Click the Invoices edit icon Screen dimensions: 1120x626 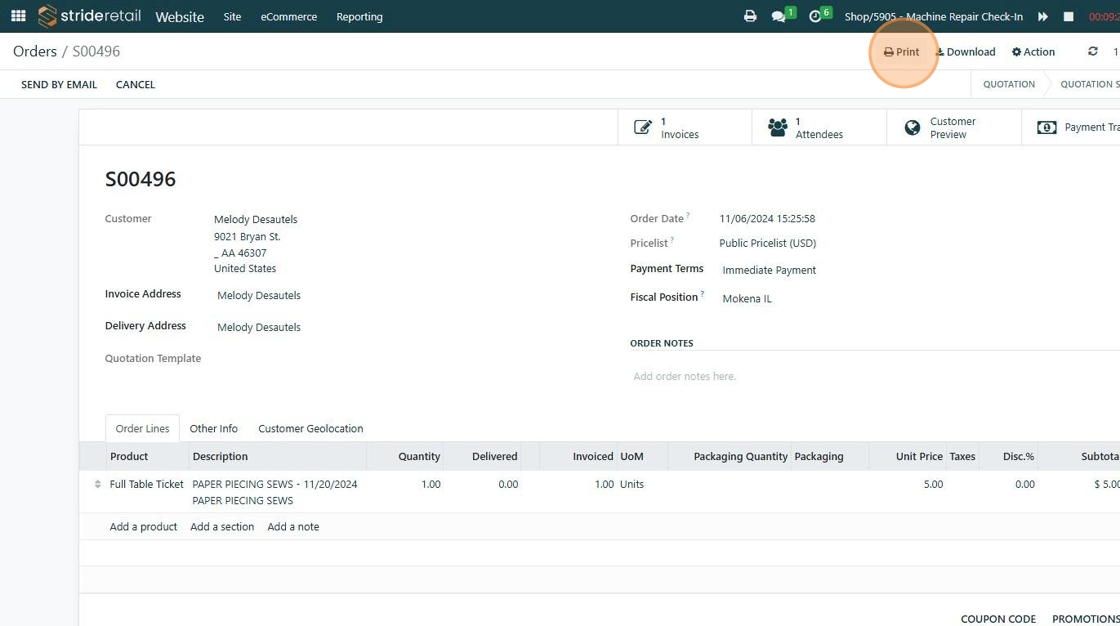[x=642, y=127]
